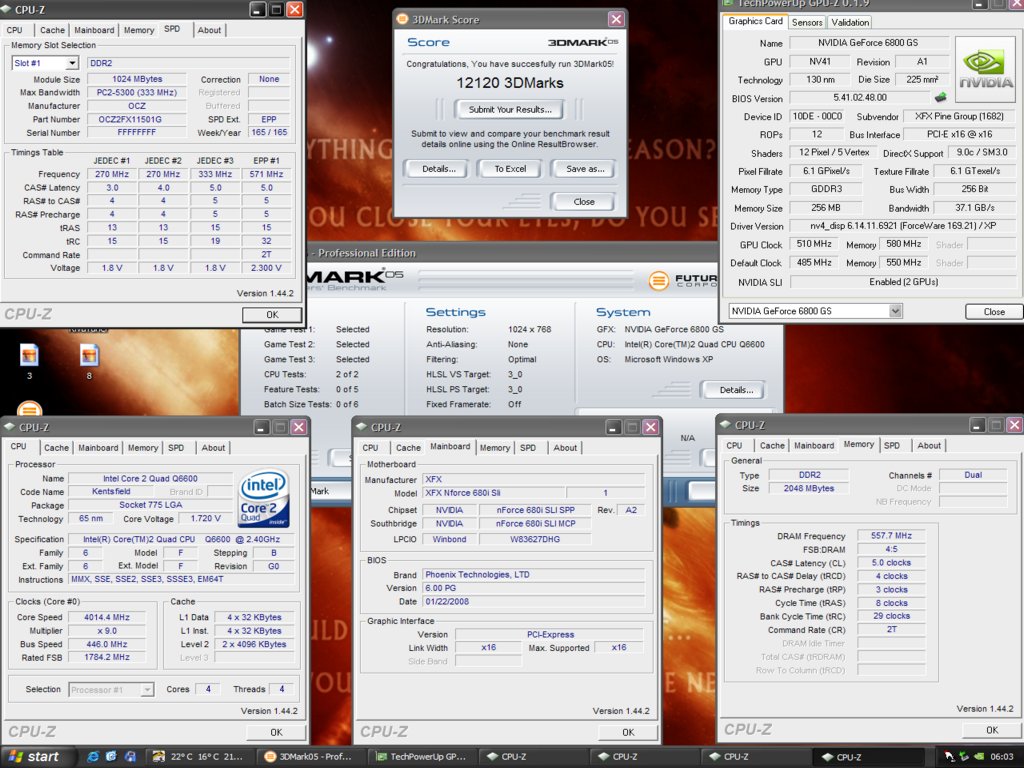Click the green NVIDIA system tray icon
The image size is (1024, 768).
click(x=979, y=757)
